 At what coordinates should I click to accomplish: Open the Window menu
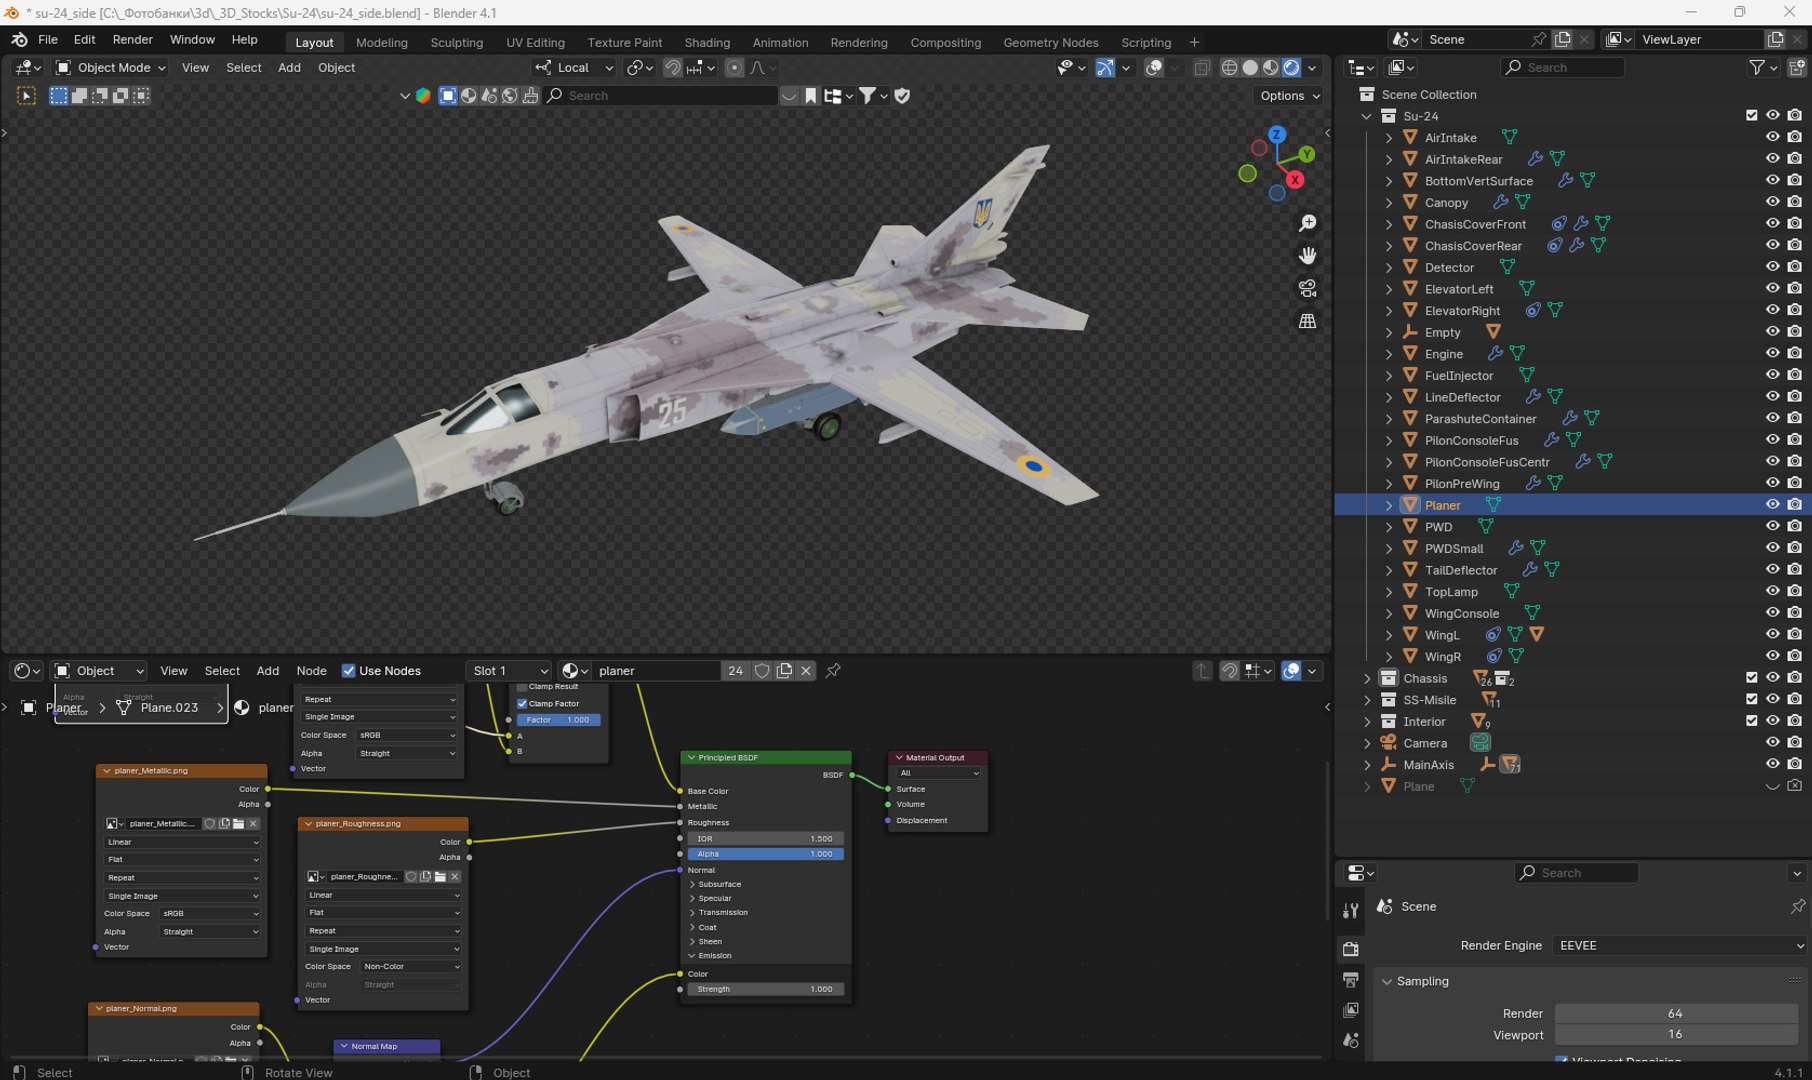coord(192,40)
